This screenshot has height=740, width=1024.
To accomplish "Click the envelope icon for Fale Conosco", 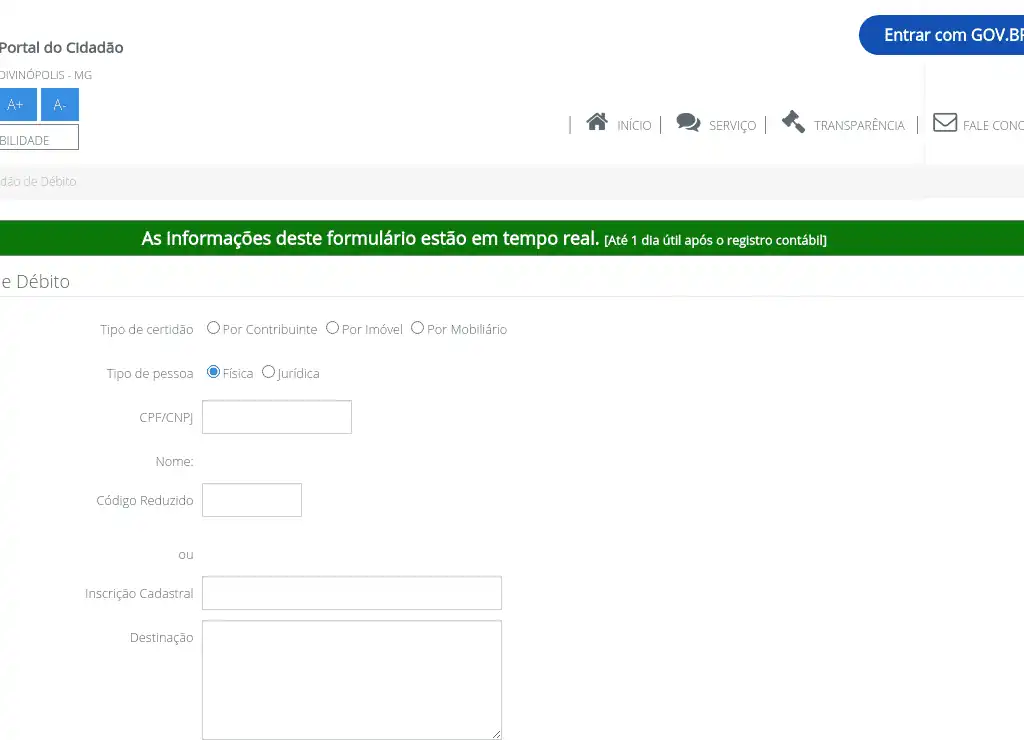I will [944, 123].
